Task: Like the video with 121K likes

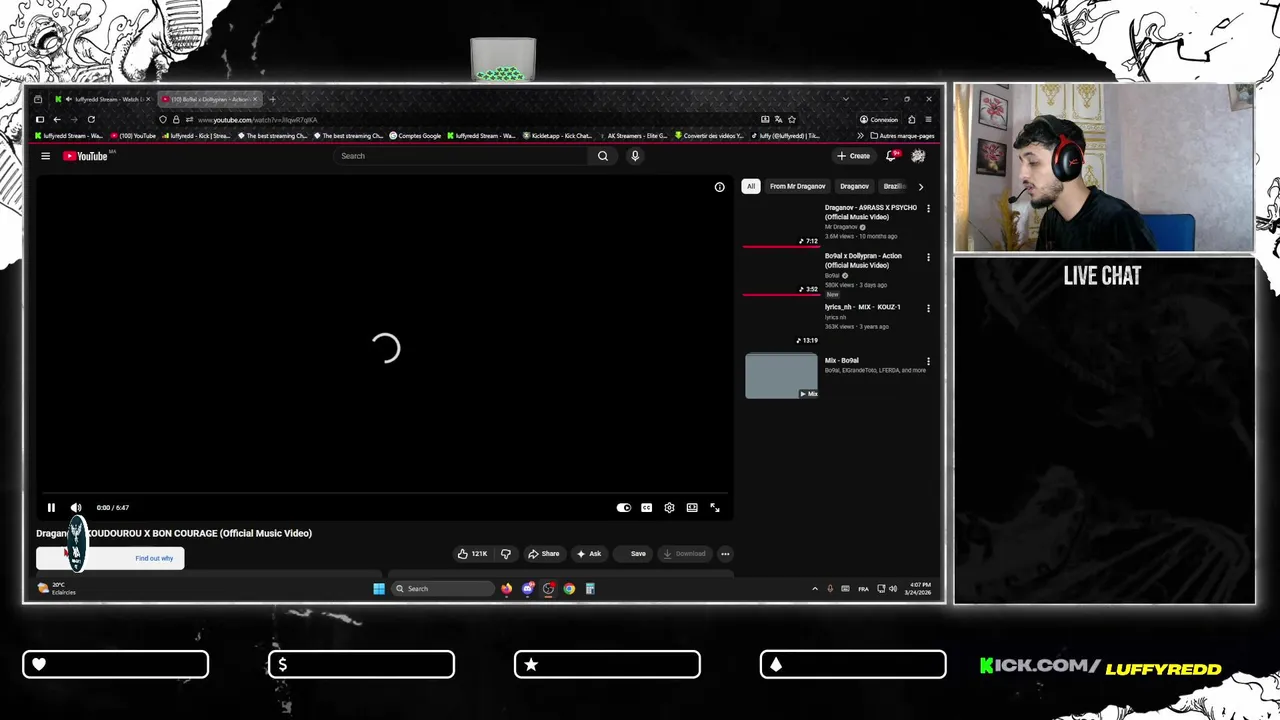Action: tap(473, 554)
